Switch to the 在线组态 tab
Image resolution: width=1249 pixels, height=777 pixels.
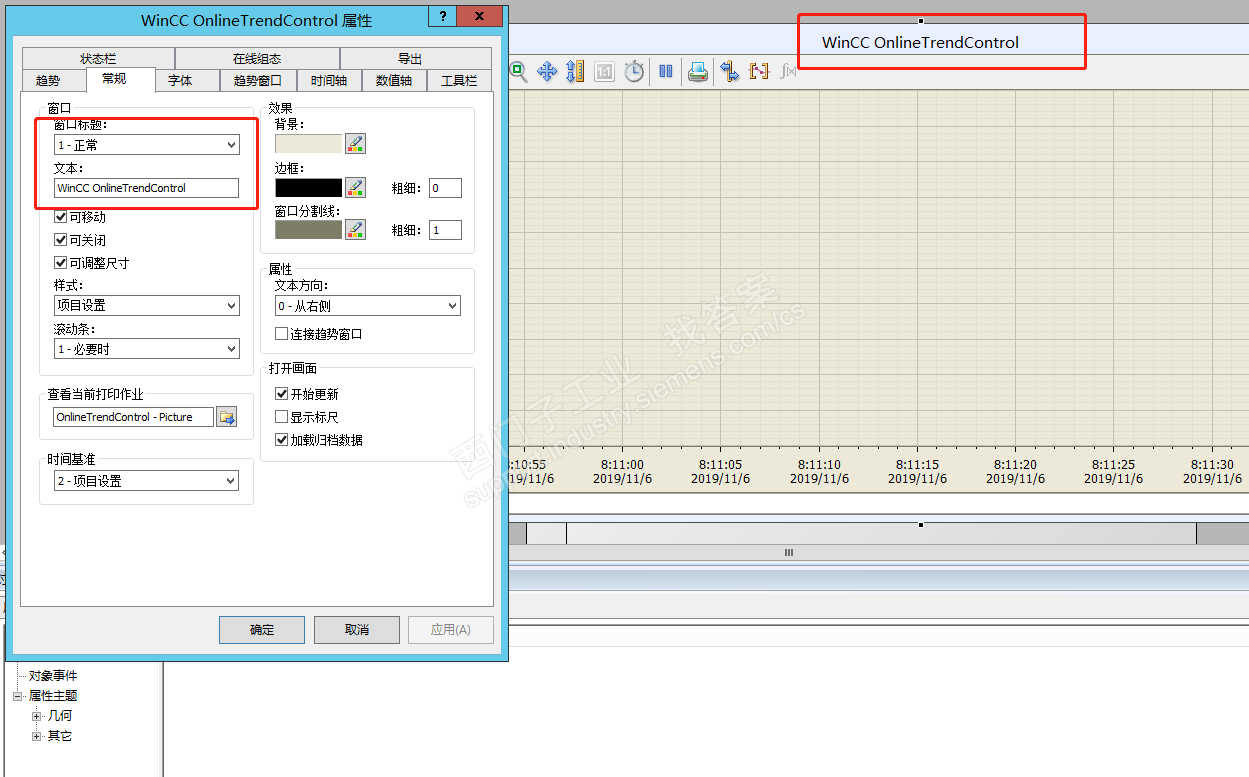coord(257,59)
